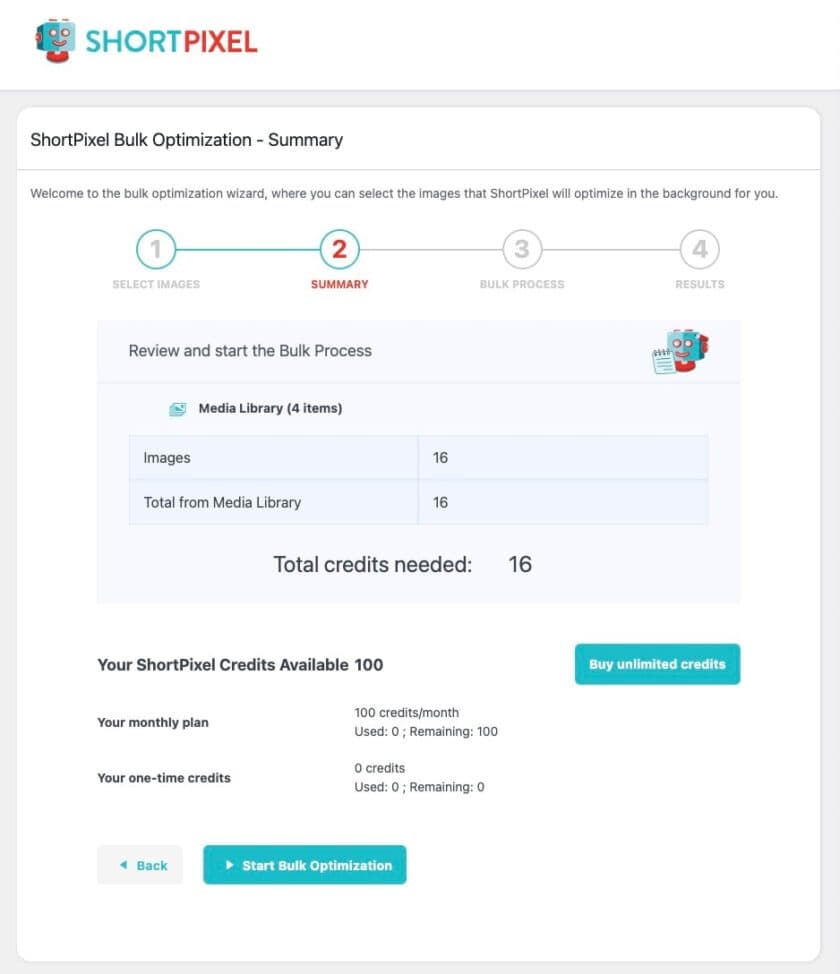Click the step 3 Bulk Process circle

click(522, 249)
